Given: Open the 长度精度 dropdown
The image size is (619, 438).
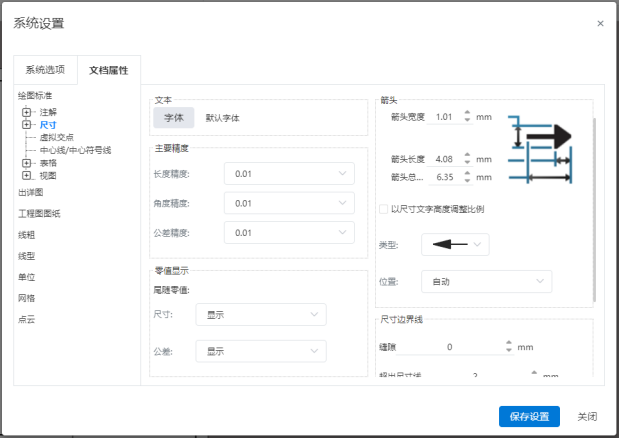Looking at the screenshot, I should coord(289,174).
